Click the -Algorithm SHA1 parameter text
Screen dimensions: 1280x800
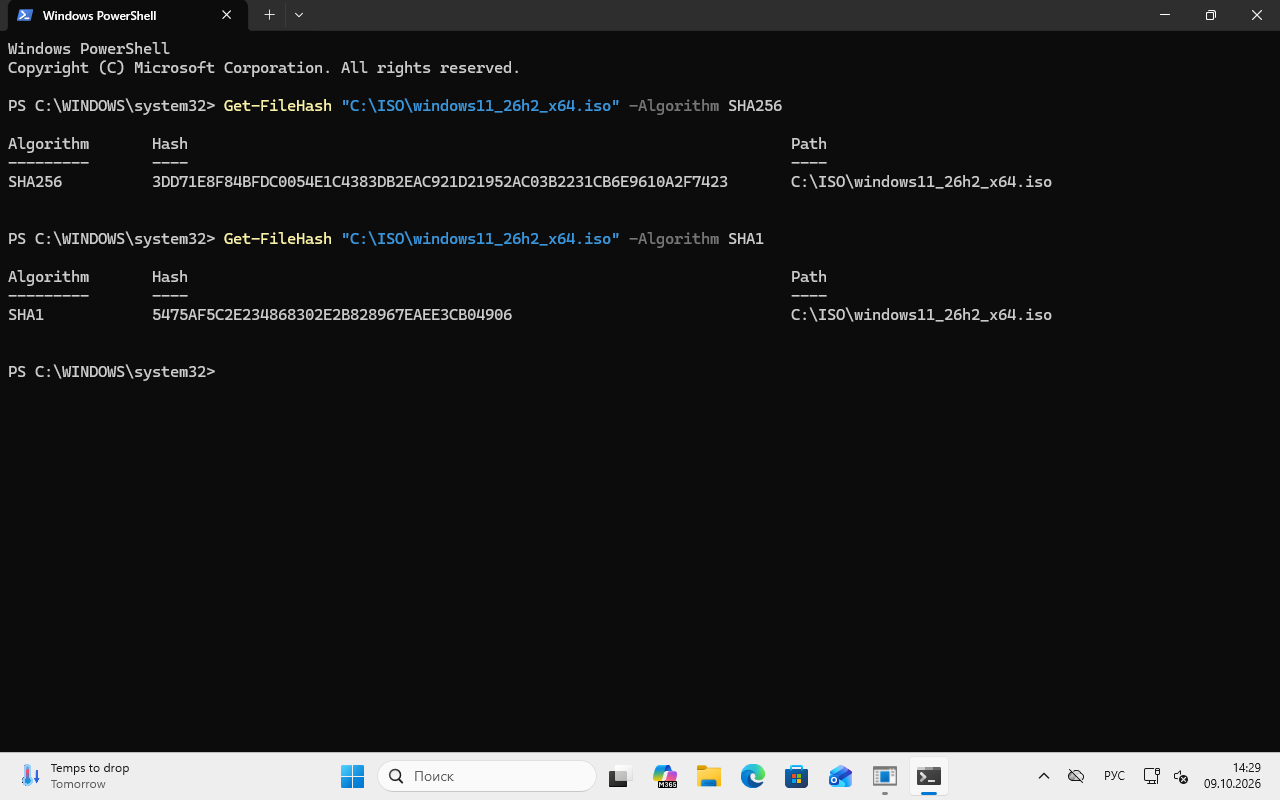696,239
